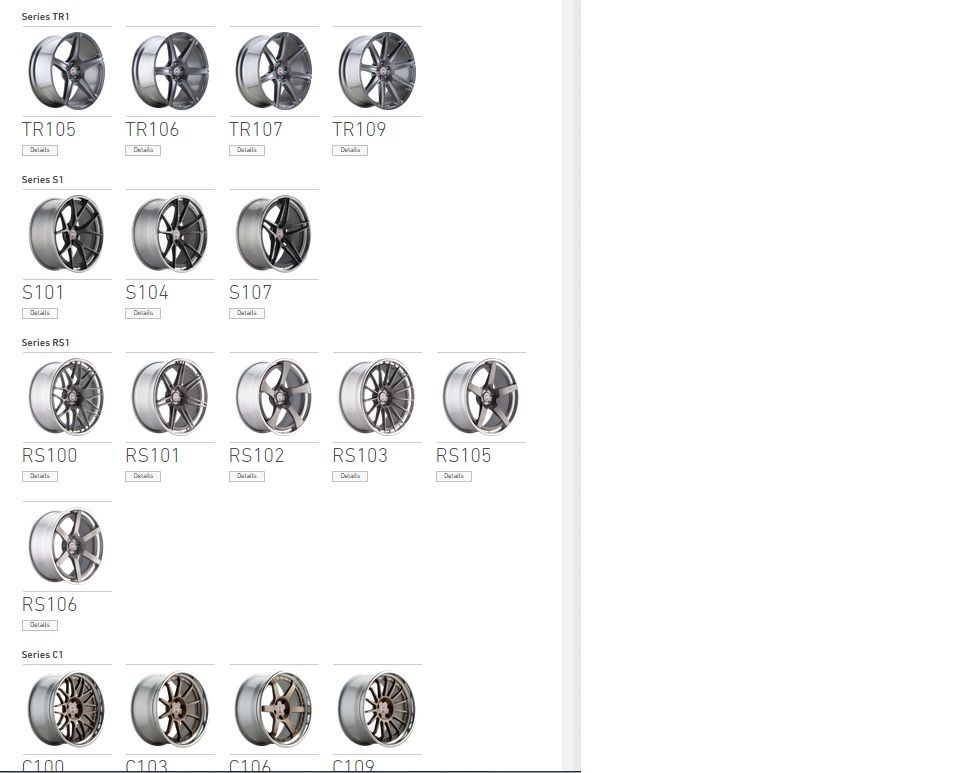The image size is (960, 773).
Task: Click Details under TR105
Action: 40,150
